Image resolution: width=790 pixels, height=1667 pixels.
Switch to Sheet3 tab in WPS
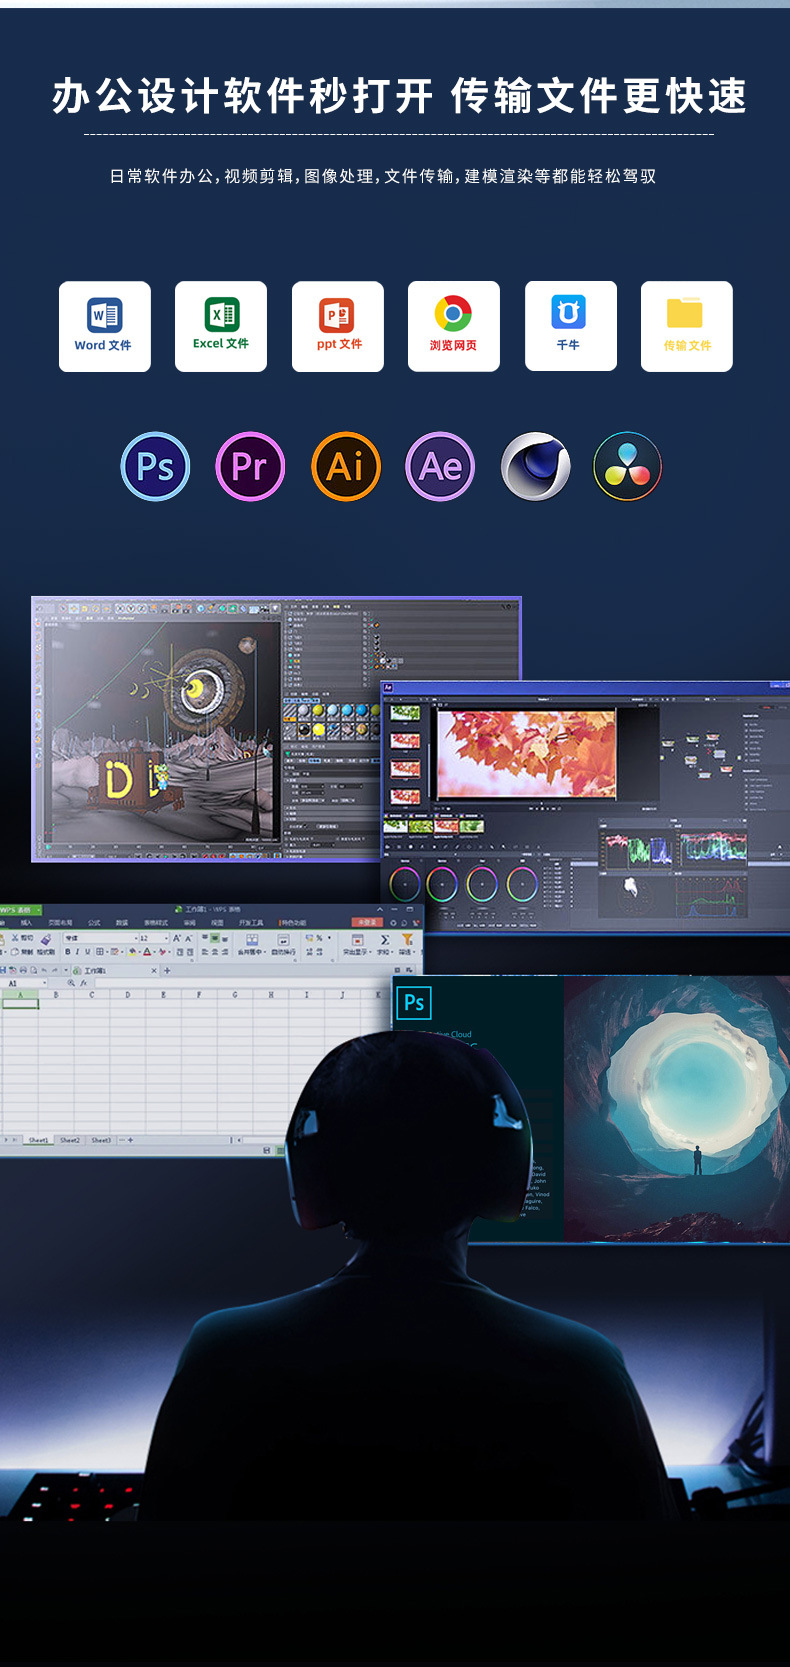pos(101,1140)
